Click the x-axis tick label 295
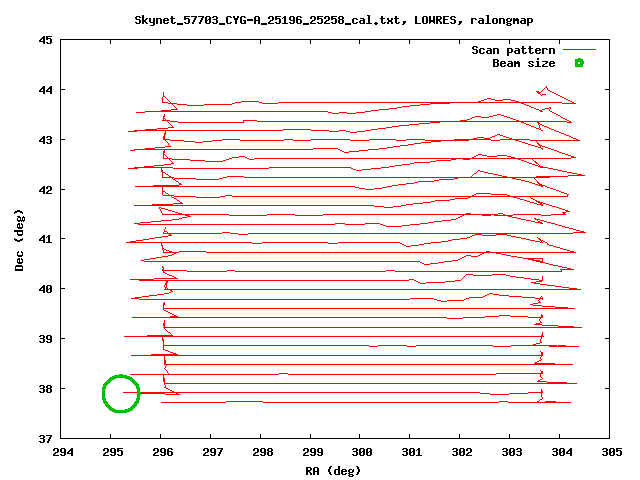Viewport: 640px width, 480px height. tap(113, 452)
